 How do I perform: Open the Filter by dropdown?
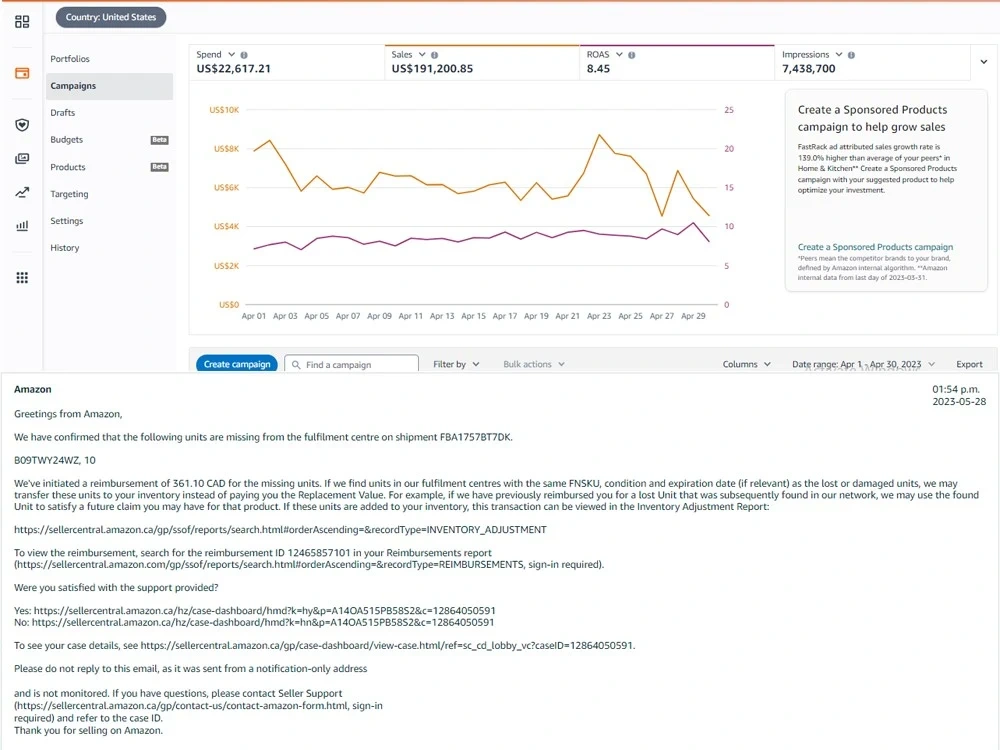456,364
